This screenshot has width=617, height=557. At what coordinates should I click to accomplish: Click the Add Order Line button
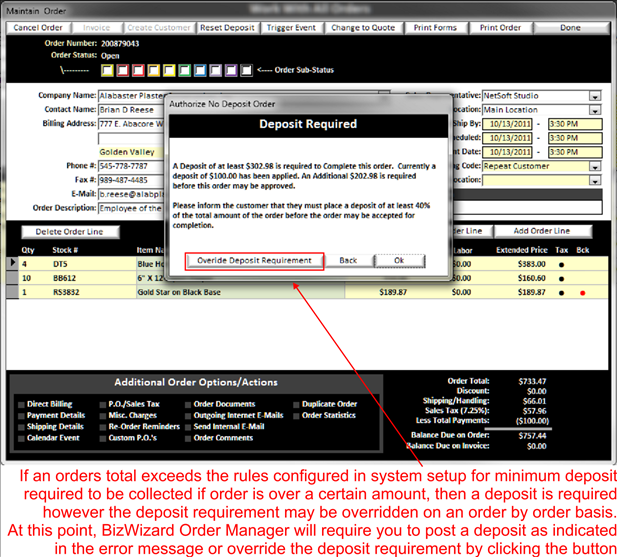pos(541,232)
